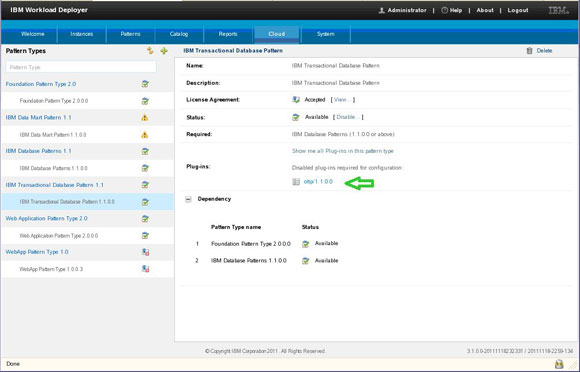The height and width of the screenshot is (372, 580).
Task: Click warning icon beside IBM Data Mart Pattern 1.1
Action: point(145,118)
